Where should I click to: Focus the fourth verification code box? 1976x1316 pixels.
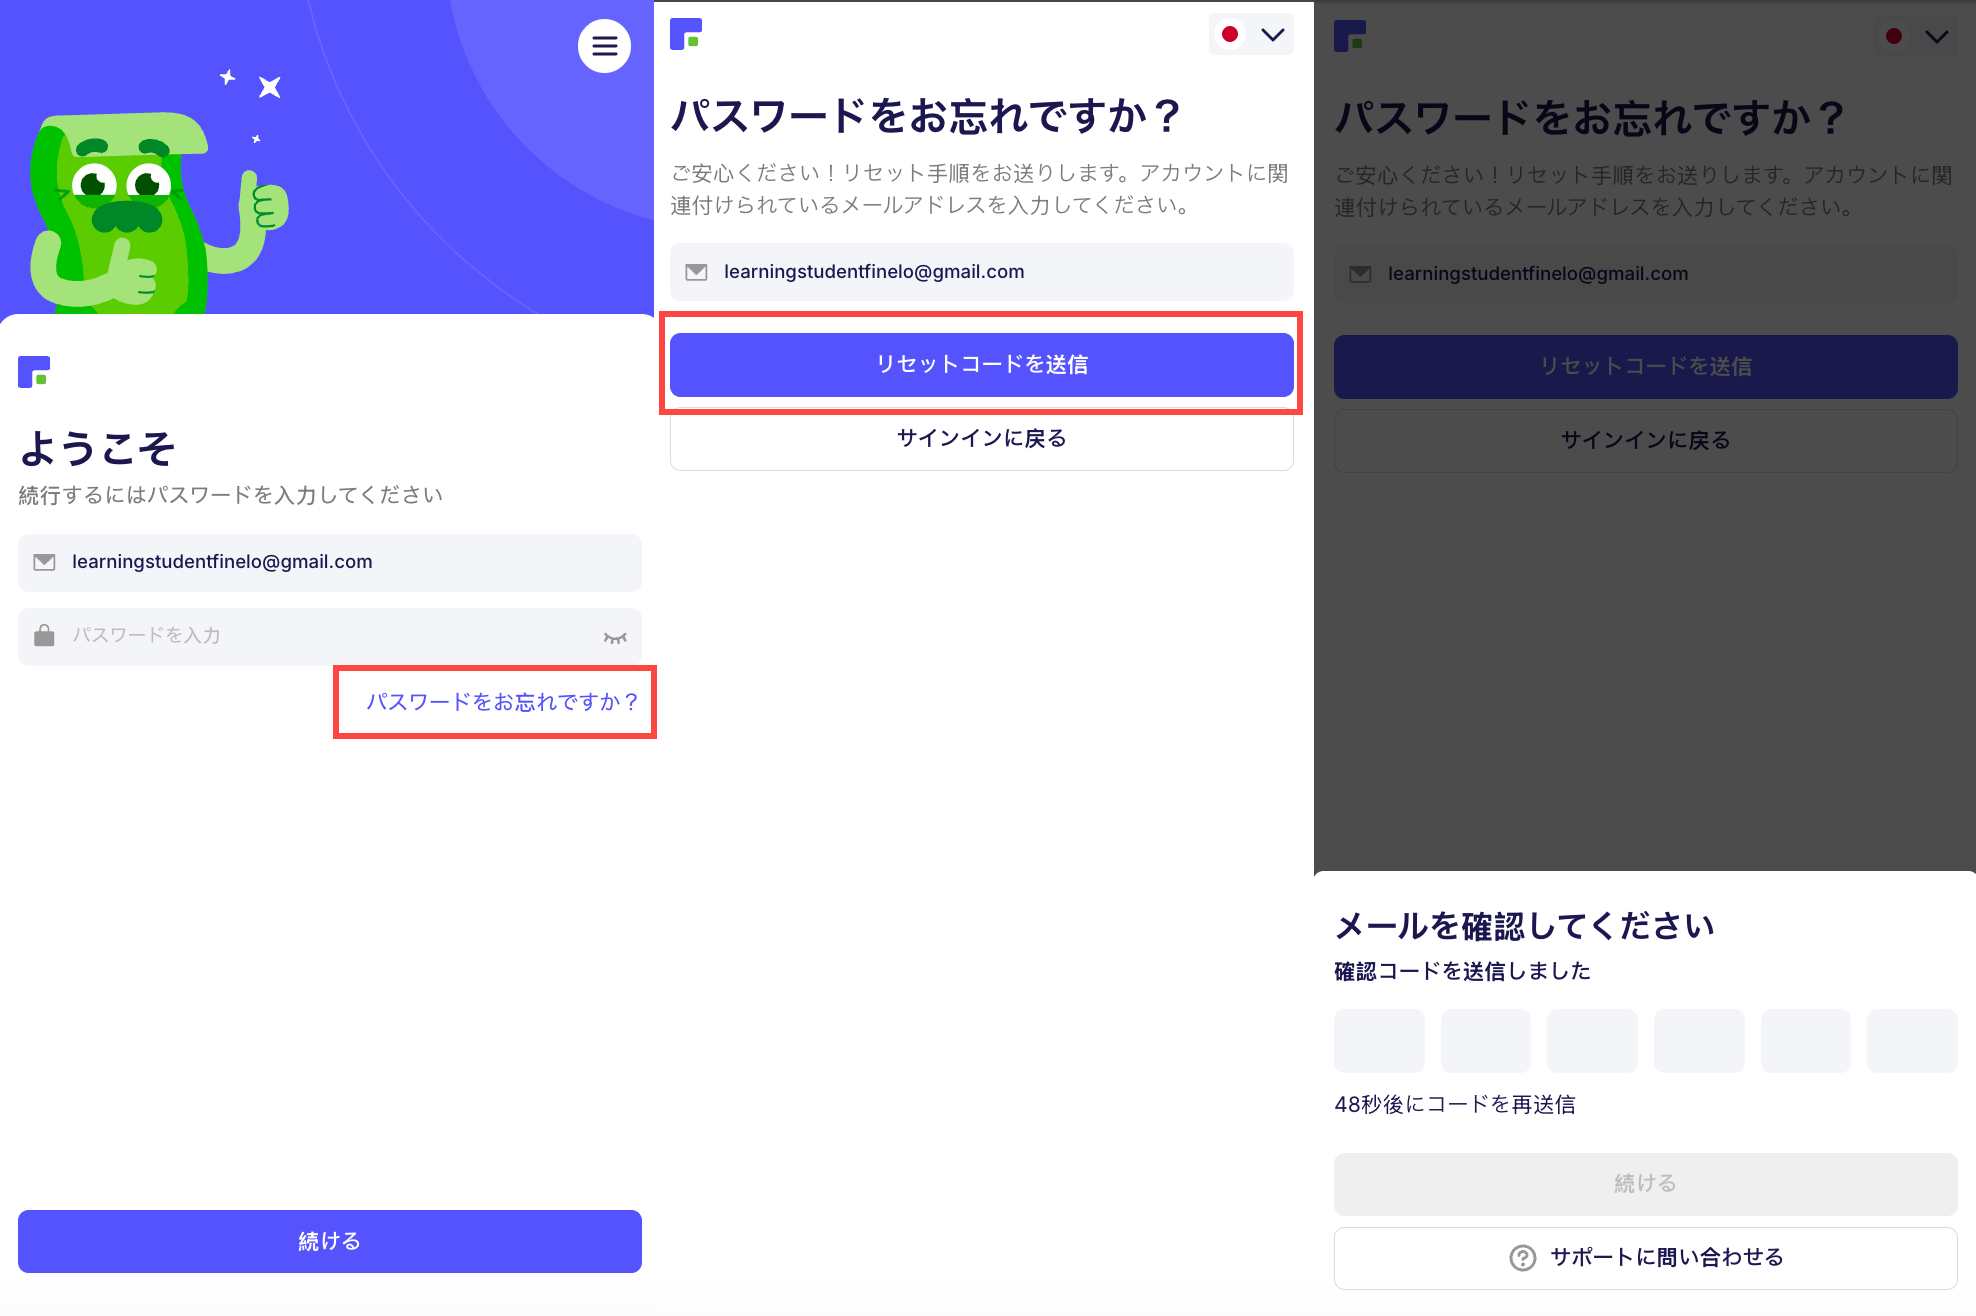(x=1699, y=1041)
